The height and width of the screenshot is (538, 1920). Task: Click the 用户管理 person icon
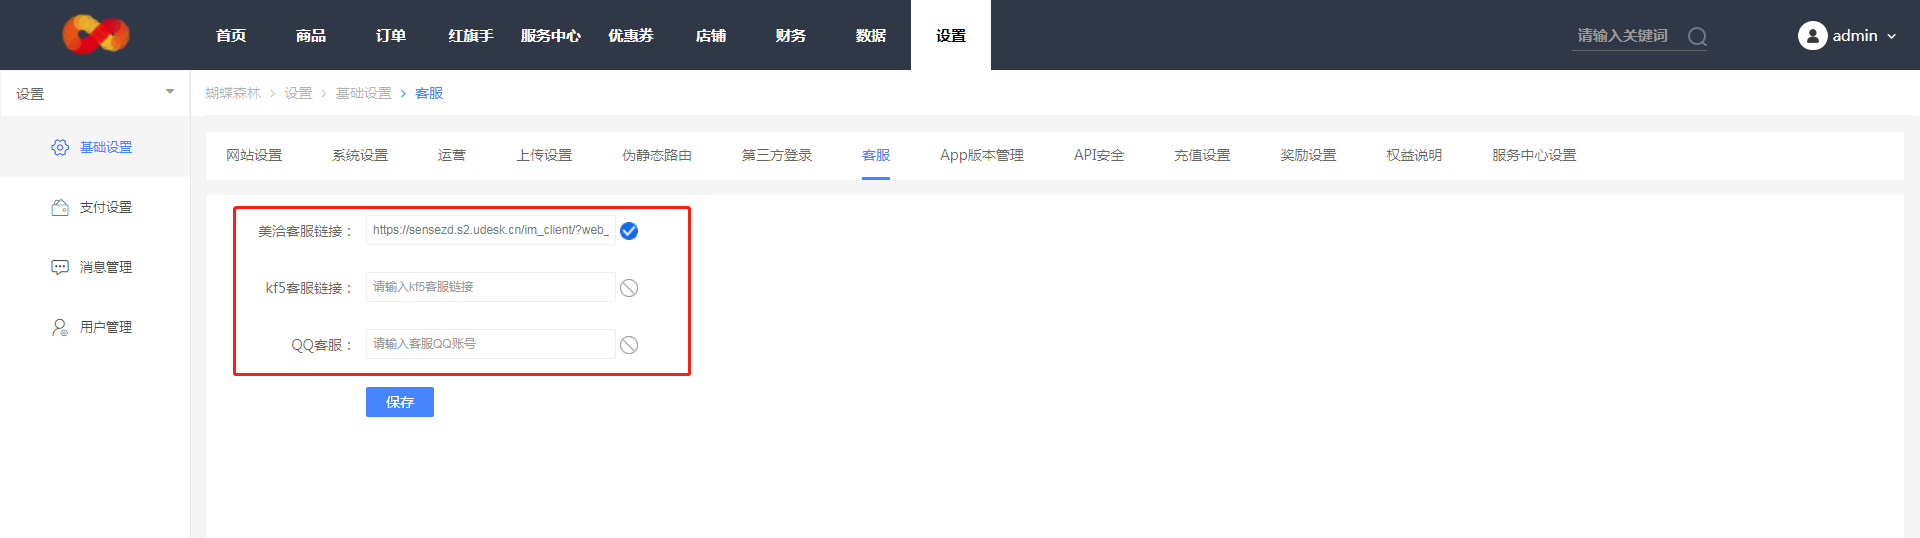[x=60, y=327]
